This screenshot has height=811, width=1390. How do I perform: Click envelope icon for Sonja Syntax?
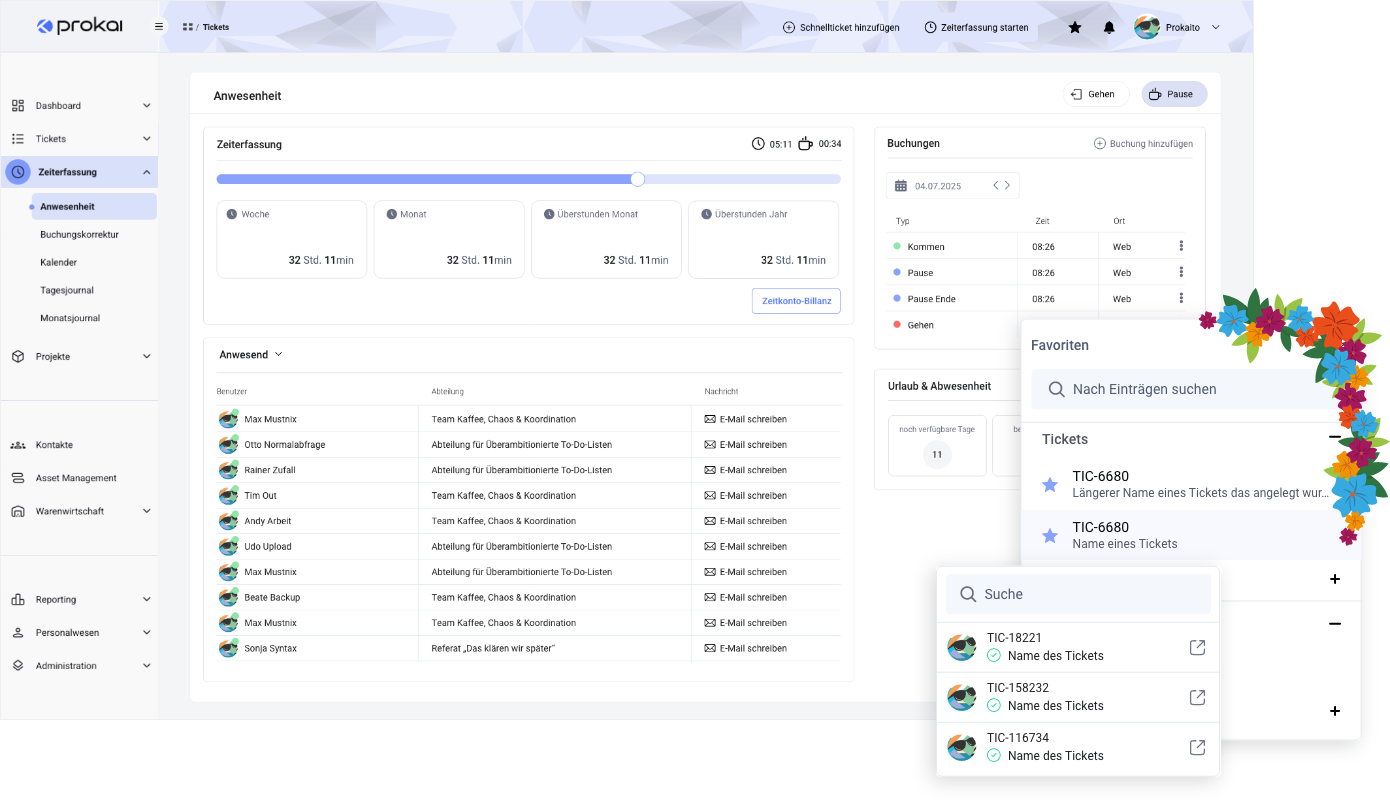[710, 648]
